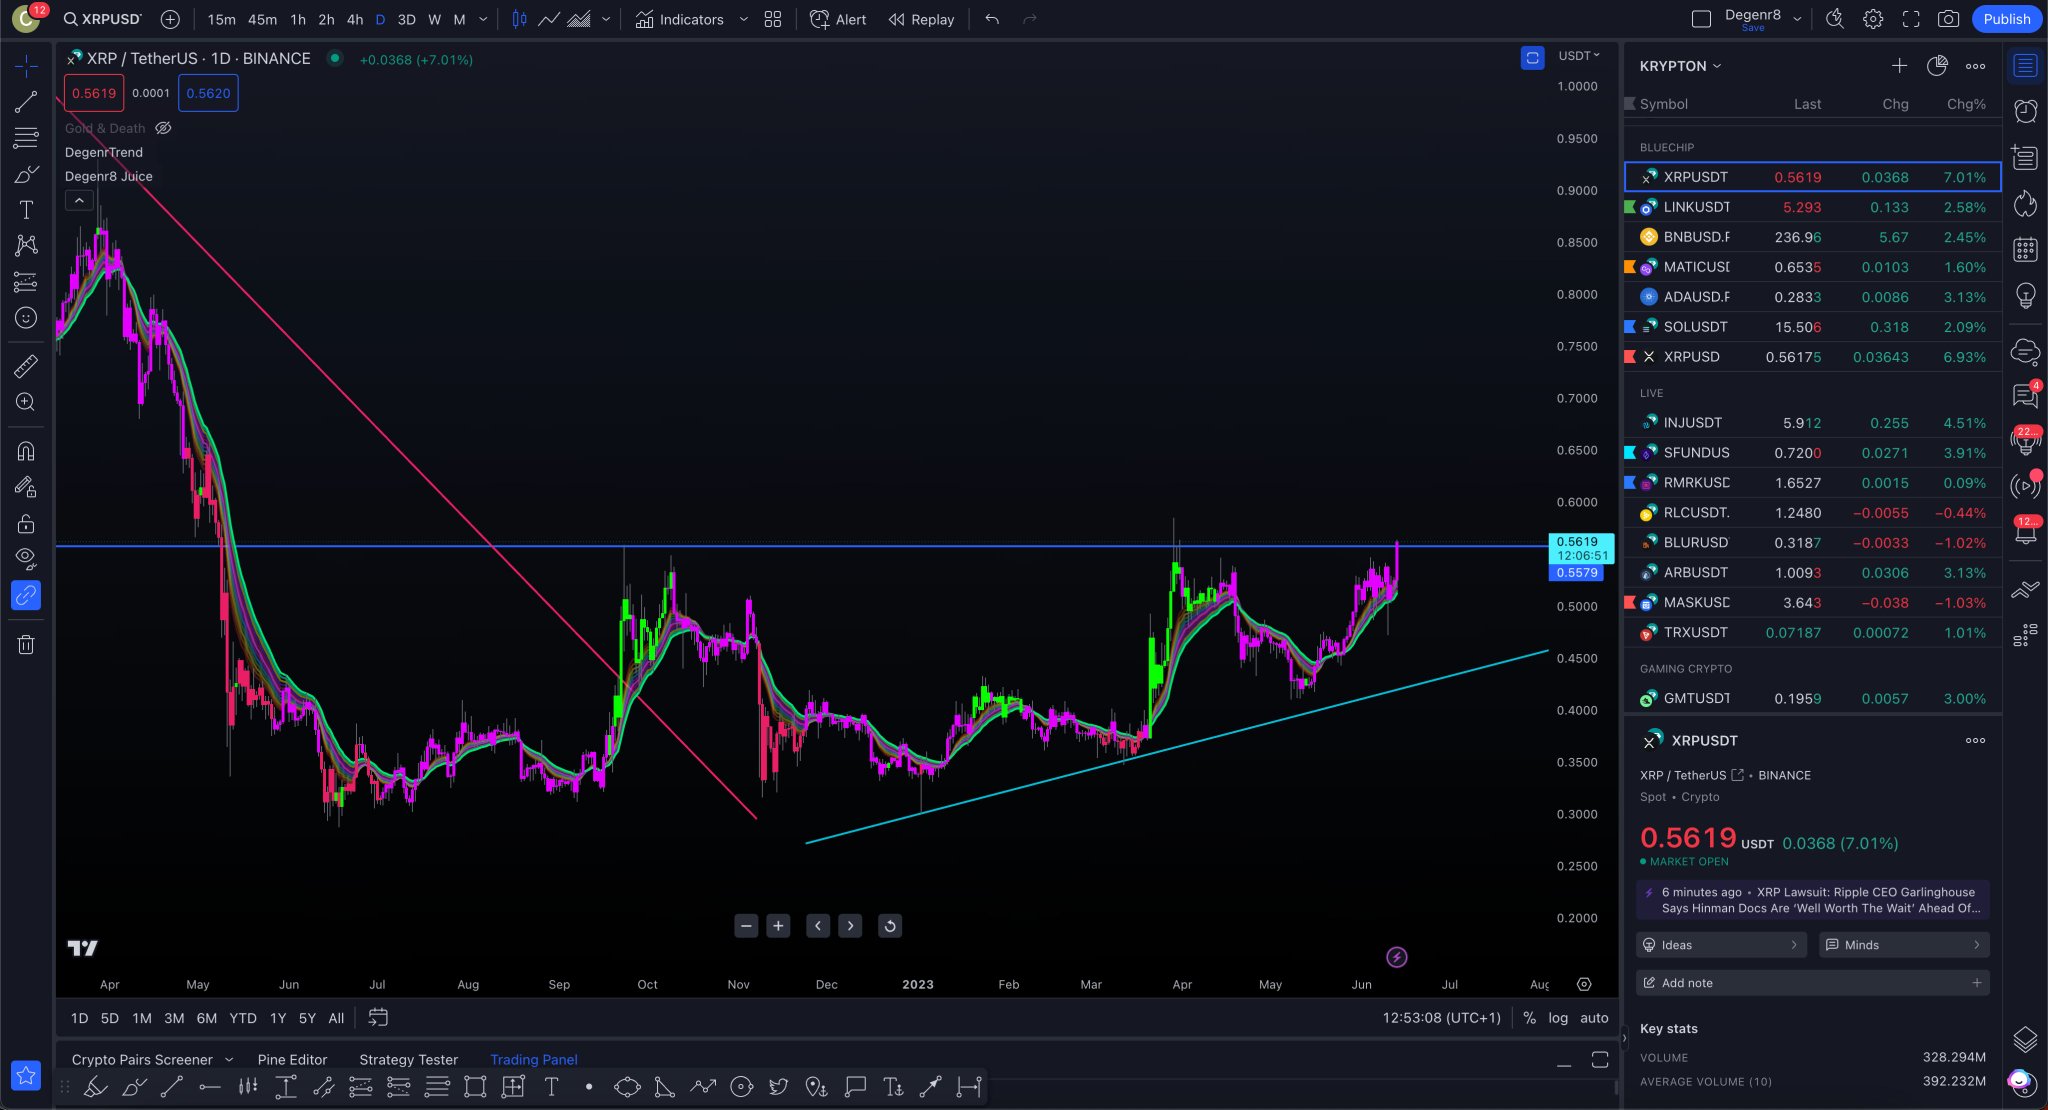
Task: Add symbol to the watchlist
Action: [x=1899, y=66]
